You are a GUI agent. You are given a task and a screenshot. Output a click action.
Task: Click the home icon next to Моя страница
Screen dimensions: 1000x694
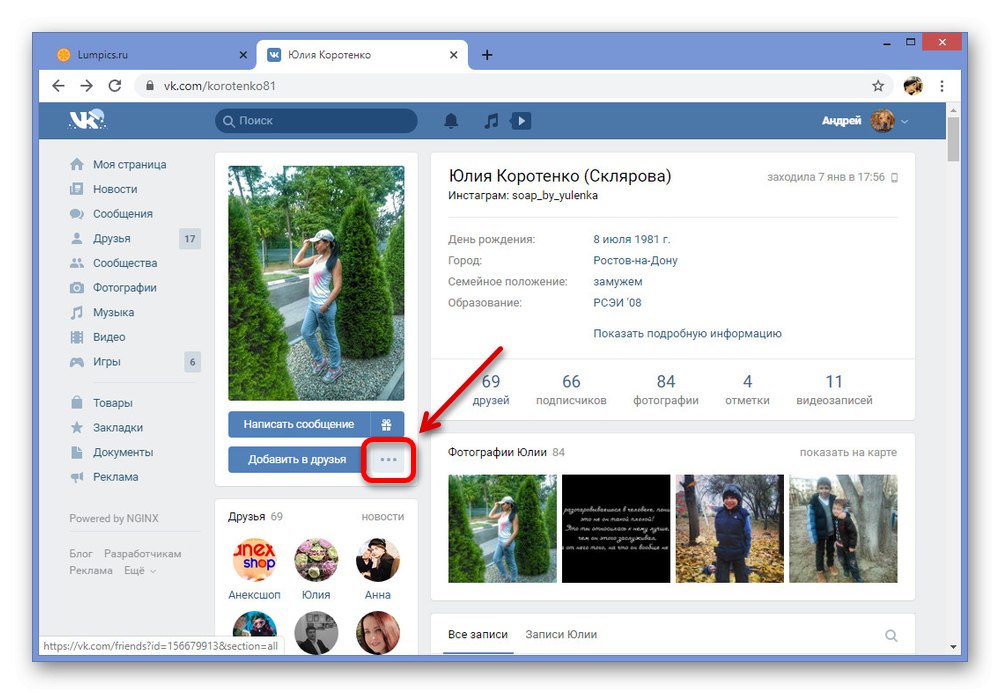point(77,165)
